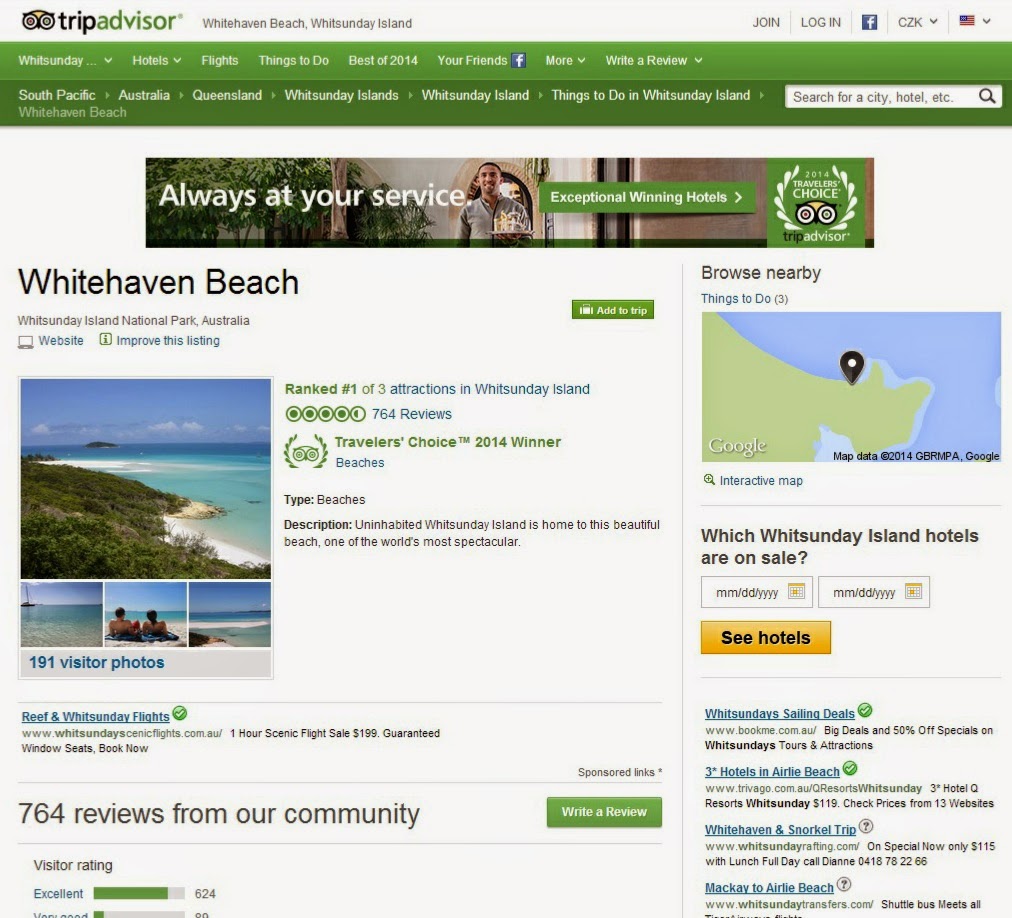Click the search magnifier icon
Screen dimensions: 1012x918
[x=986, y=96]
